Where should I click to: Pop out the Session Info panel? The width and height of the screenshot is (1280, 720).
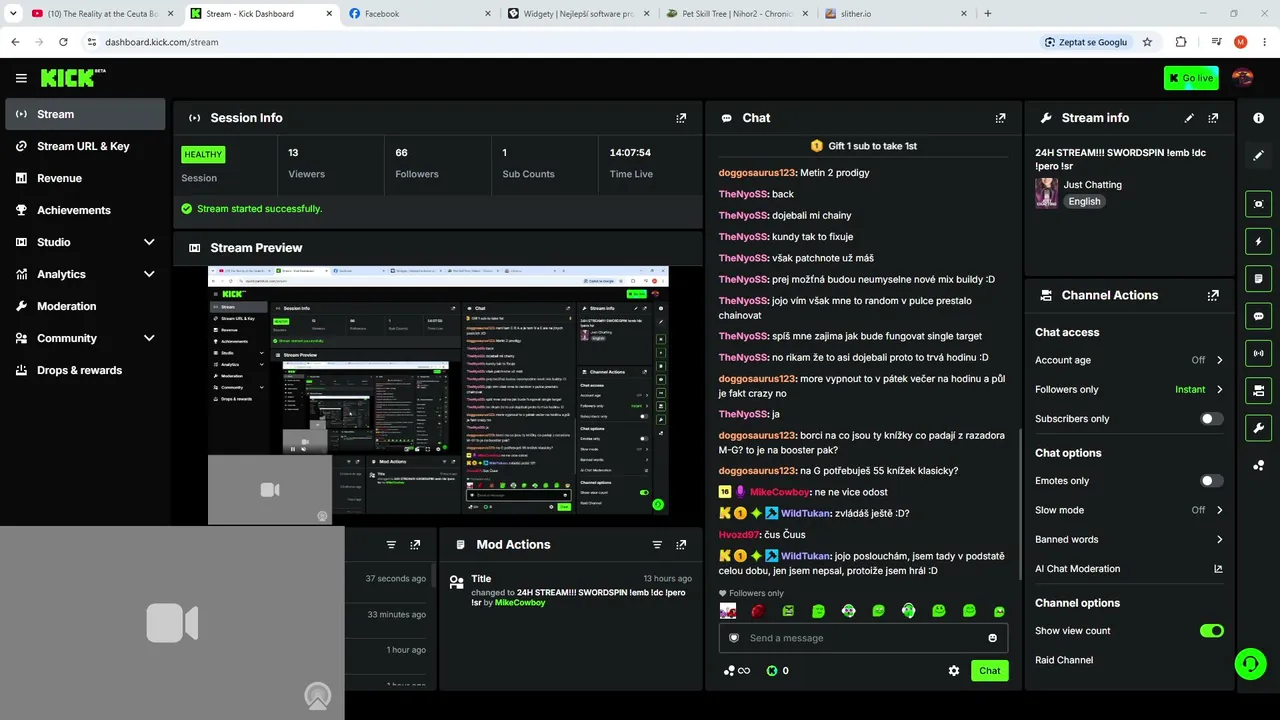pyautogui.click(x=681, y=118)
